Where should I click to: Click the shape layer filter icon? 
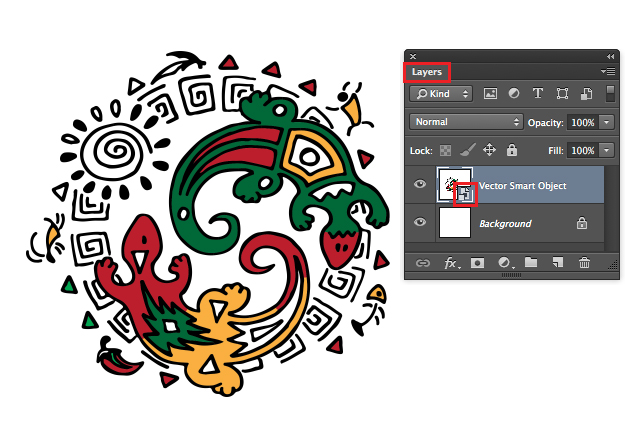562,94
